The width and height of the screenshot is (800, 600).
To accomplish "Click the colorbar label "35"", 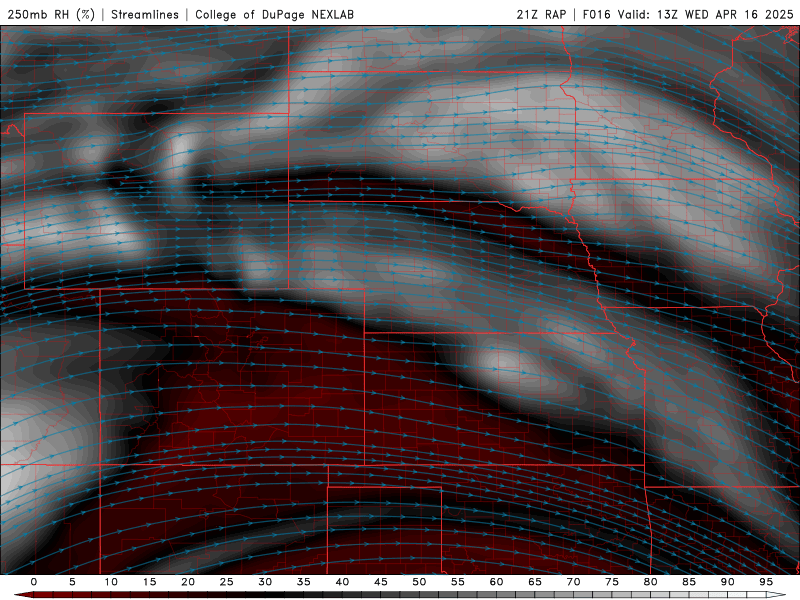I will (304, 582).
